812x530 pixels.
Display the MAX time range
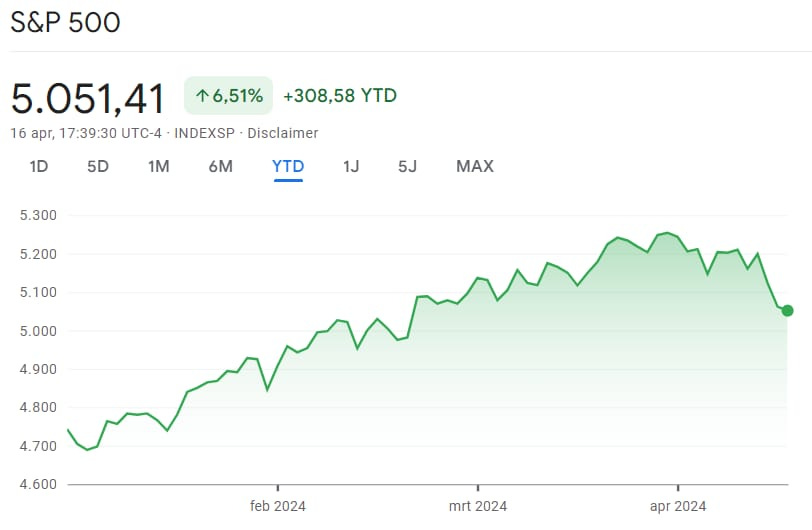475,166
